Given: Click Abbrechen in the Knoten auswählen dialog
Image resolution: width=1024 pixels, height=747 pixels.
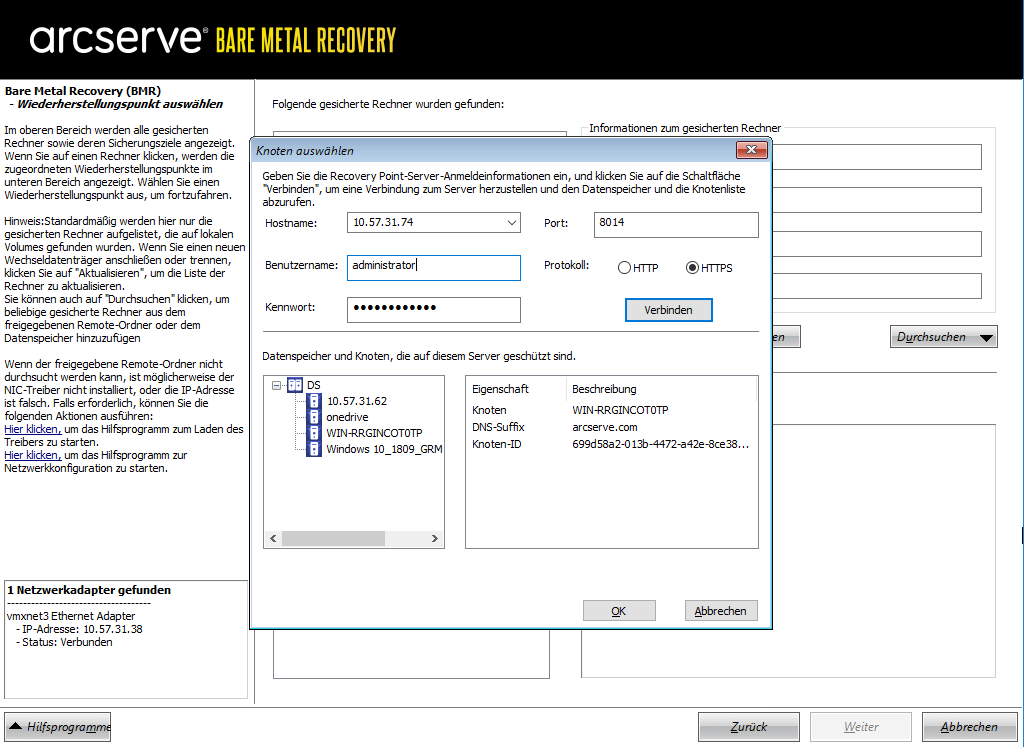Looking at the screenshot, I should (720, 611).
